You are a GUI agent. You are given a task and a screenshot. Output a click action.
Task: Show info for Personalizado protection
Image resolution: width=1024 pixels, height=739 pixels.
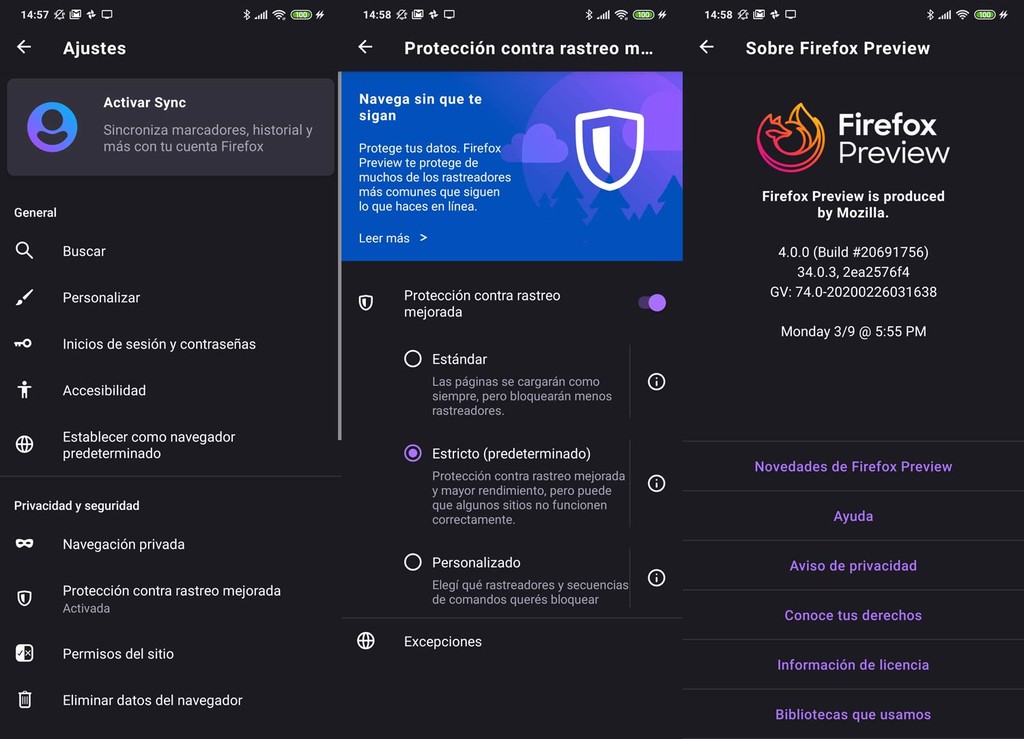point(656,578)
